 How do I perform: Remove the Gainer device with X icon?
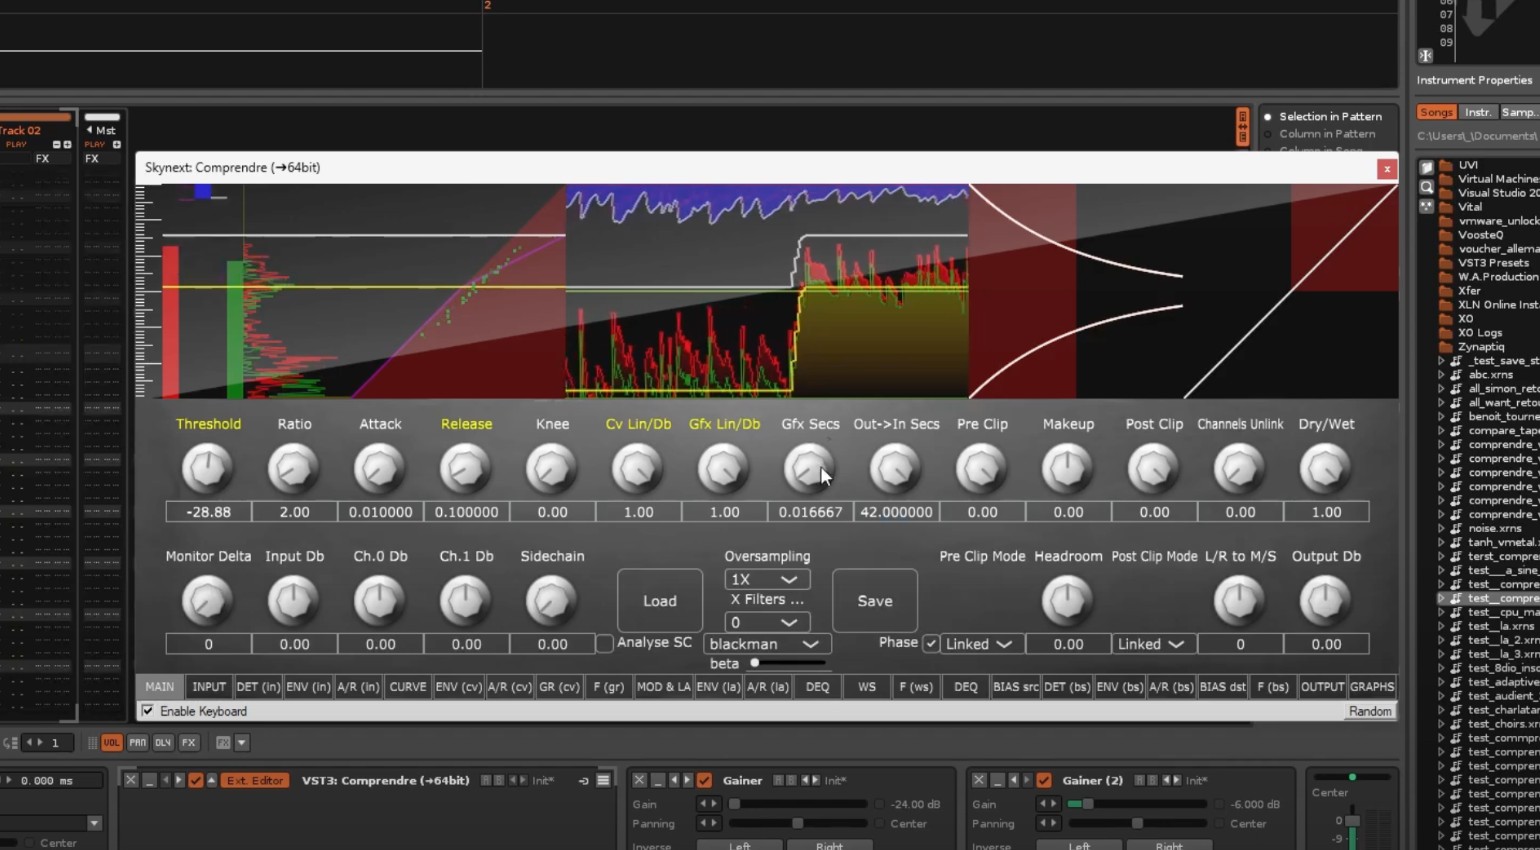639,780
